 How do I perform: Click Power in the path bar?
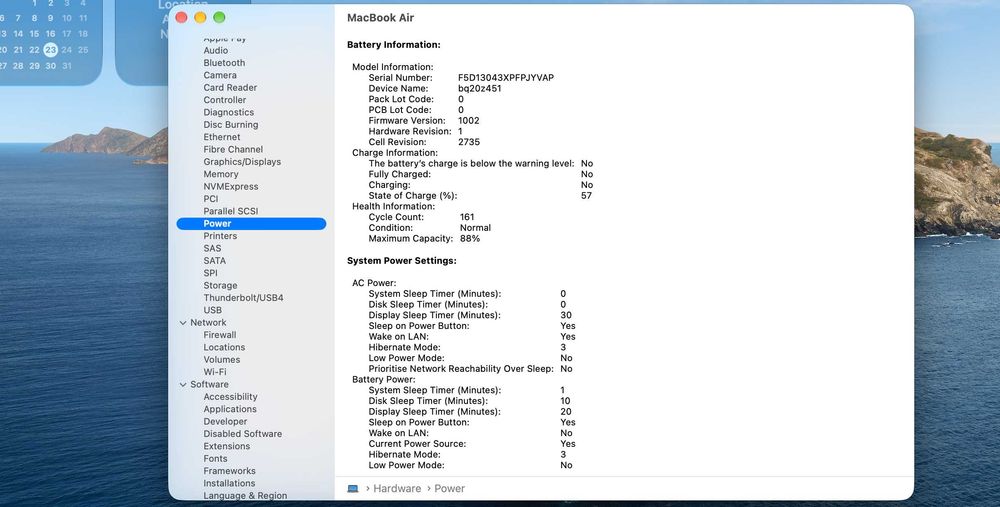[x=450, y=489]
